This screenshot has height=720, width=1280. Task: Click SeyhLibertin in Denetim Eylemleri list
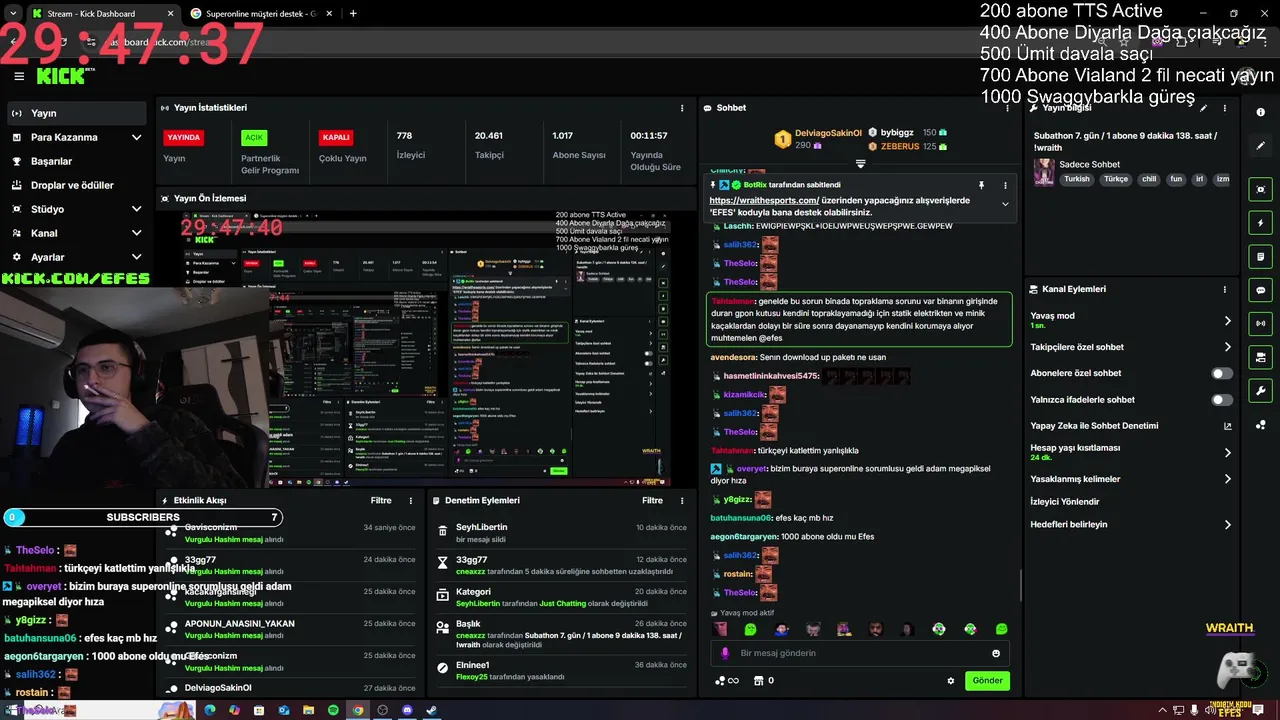(x=481, y=527)
